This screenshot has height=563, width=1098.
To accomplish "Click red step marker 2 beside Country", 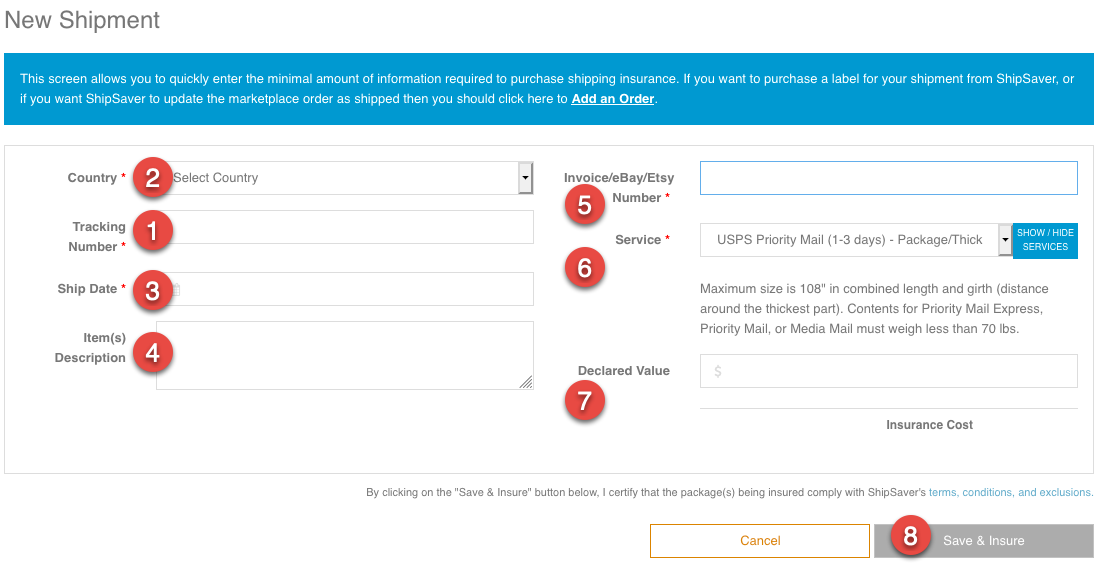I will coord(153,178).
